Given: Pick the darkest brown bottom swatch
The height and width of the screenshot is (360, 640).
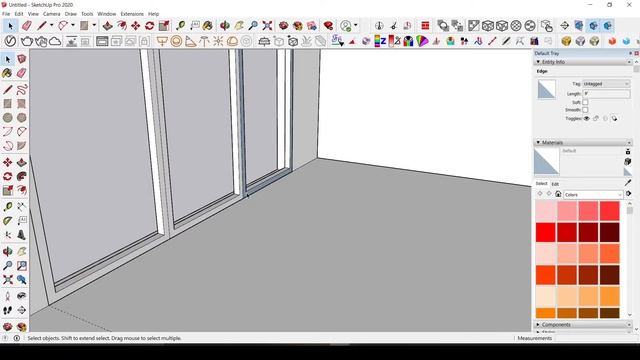Looking at the screenshot, I should (x=609, y=313).
